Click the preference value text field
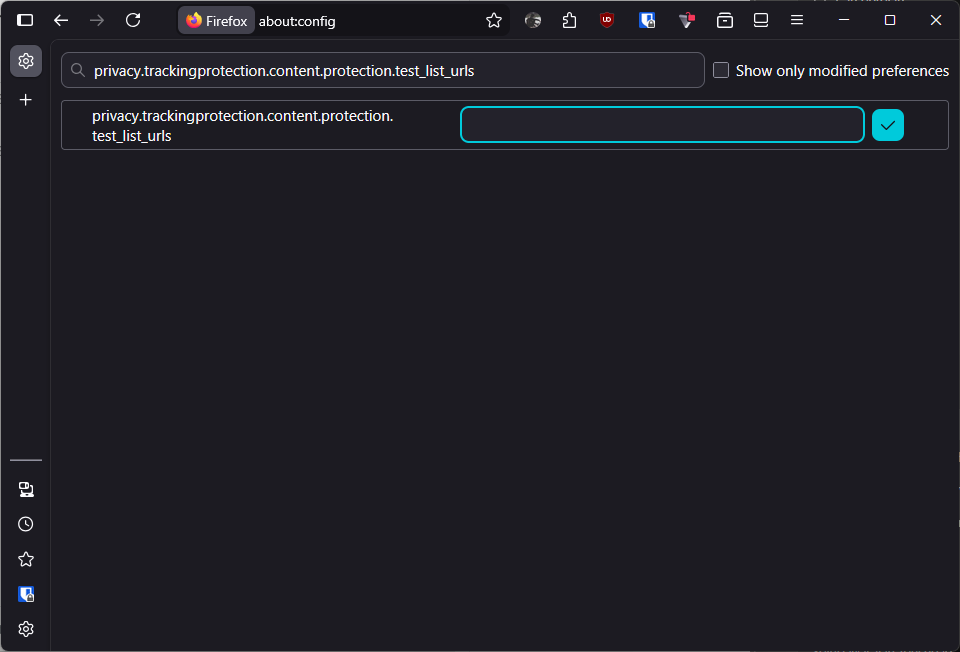This screenshot has width=960, height=652. [x=662, y=125]
